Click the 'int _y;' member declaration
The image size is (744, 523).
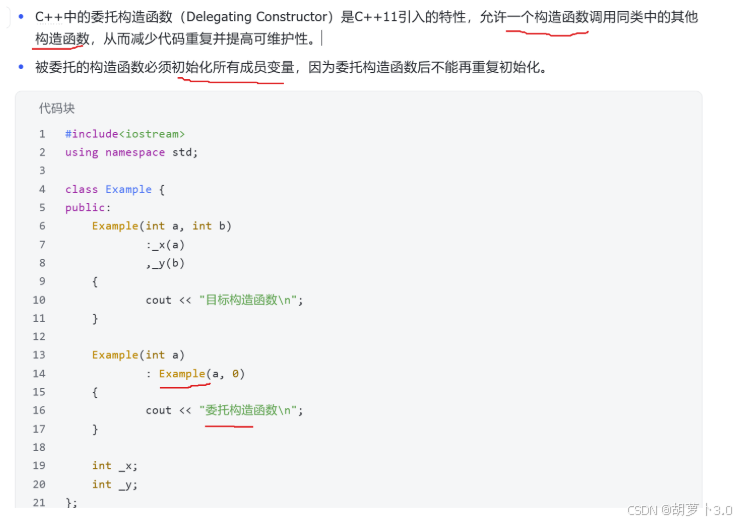[x=115, y=485]
